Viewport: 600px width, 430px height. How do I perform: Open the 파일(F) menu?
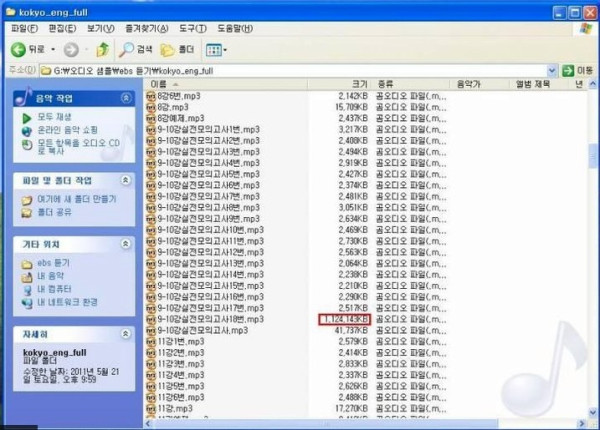pyautogui.click(x=24, y=29)
